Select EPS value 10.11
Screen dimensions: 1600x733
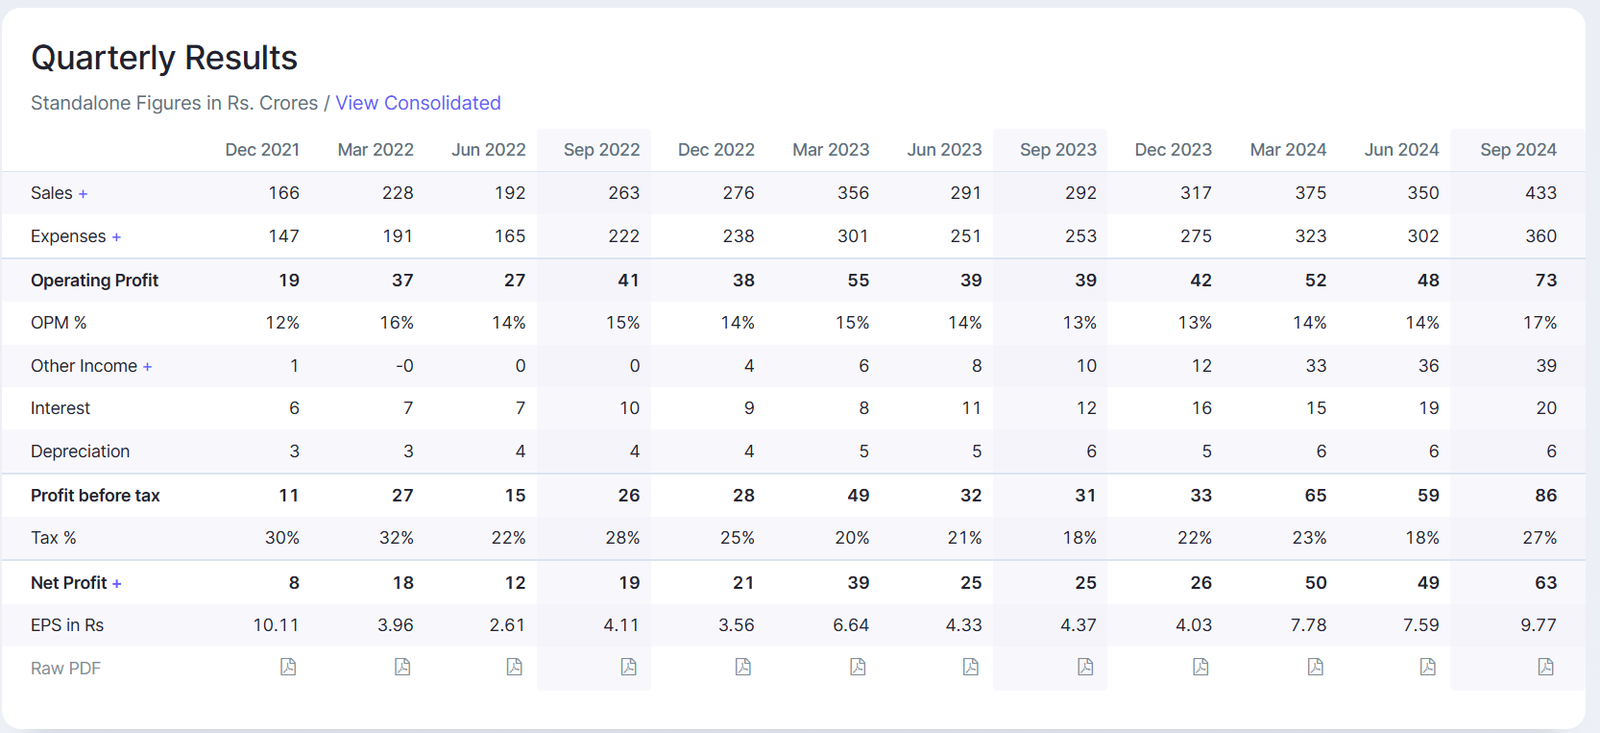pyautogui.click(x=276, y=625)
